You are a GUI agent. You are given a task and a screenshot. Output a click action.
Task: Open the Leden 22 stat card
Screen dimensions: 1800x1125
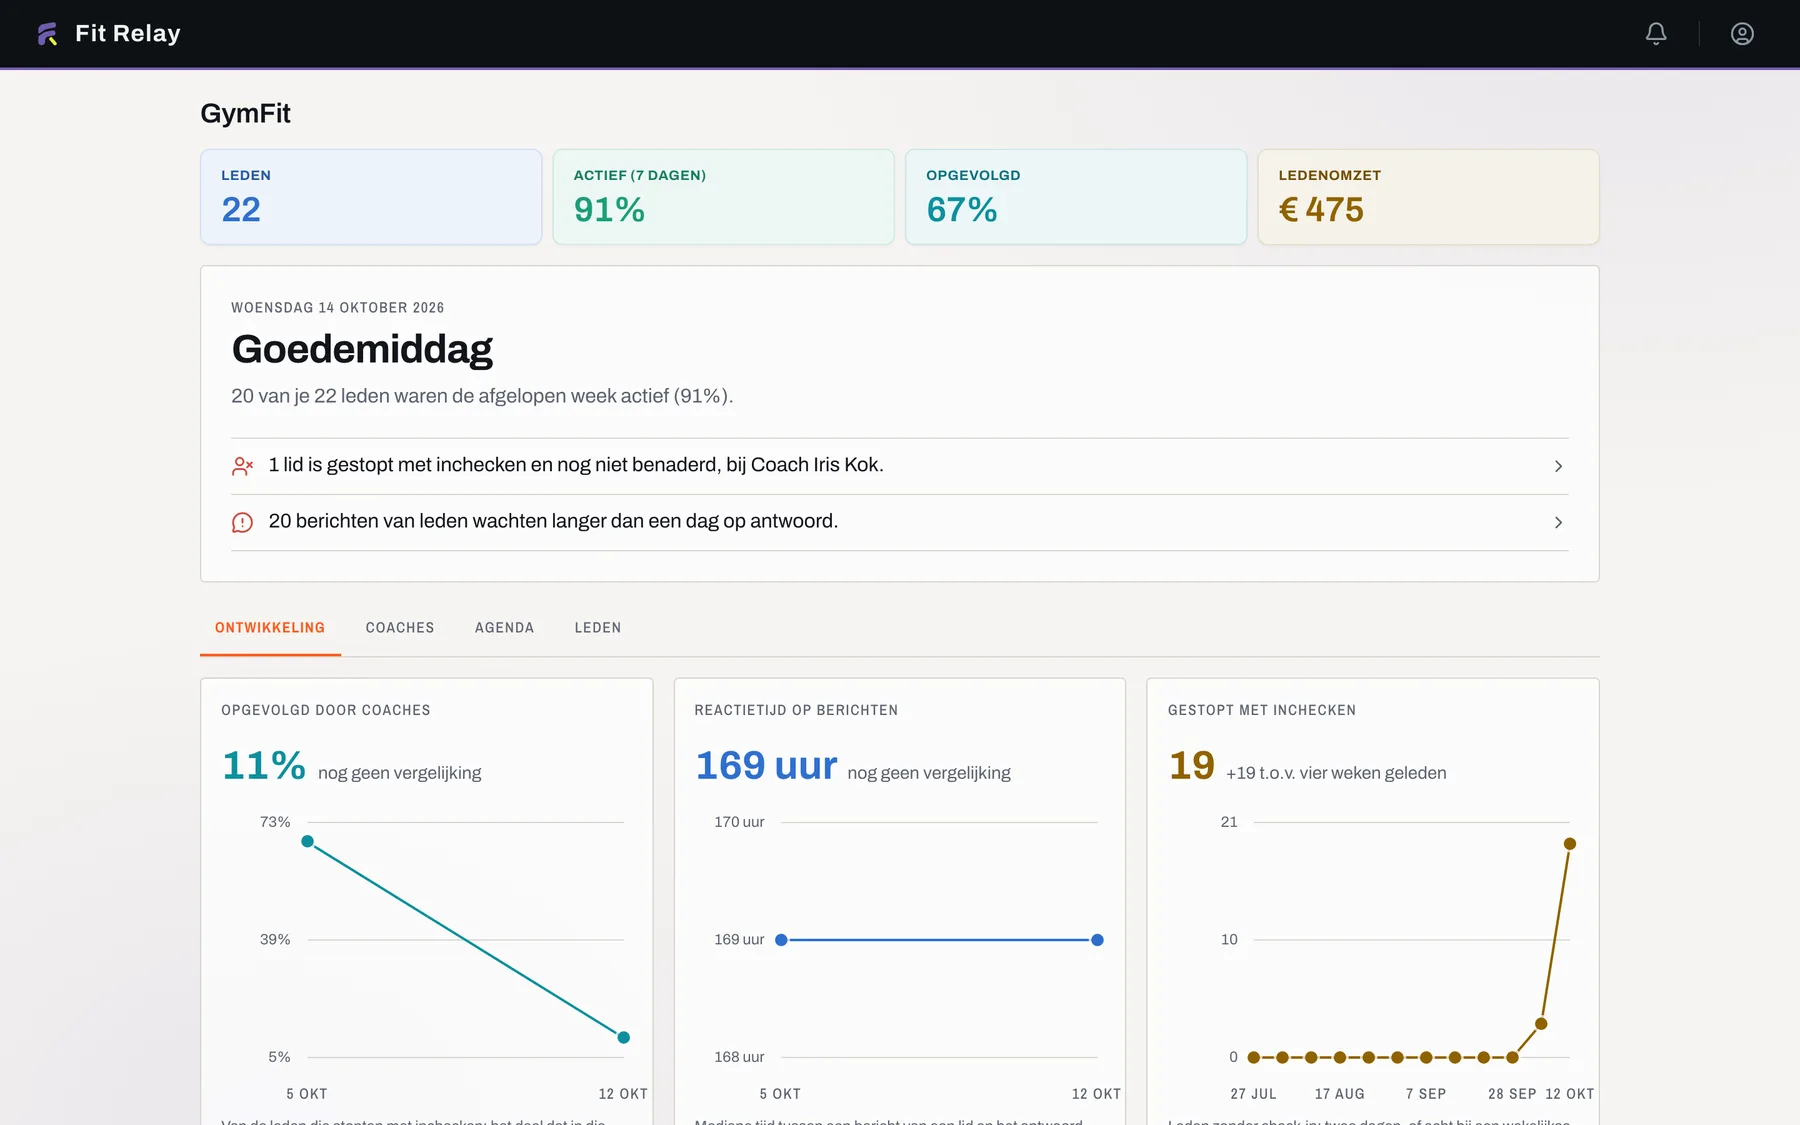[371, 197]
